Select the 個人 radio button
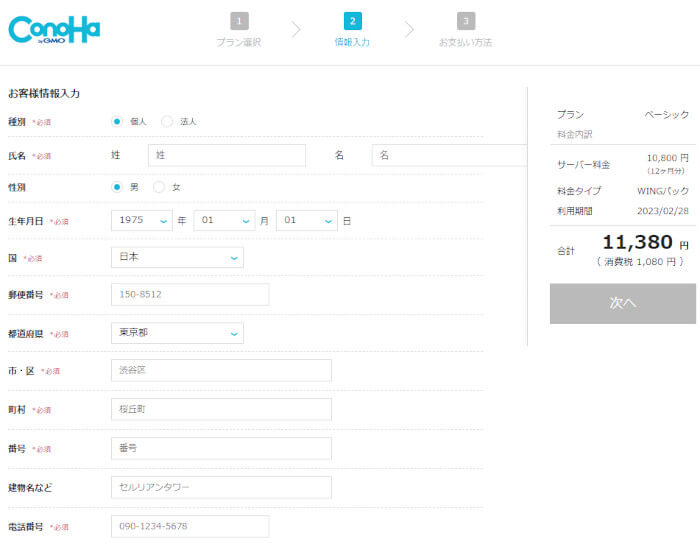 pos(117,121)
